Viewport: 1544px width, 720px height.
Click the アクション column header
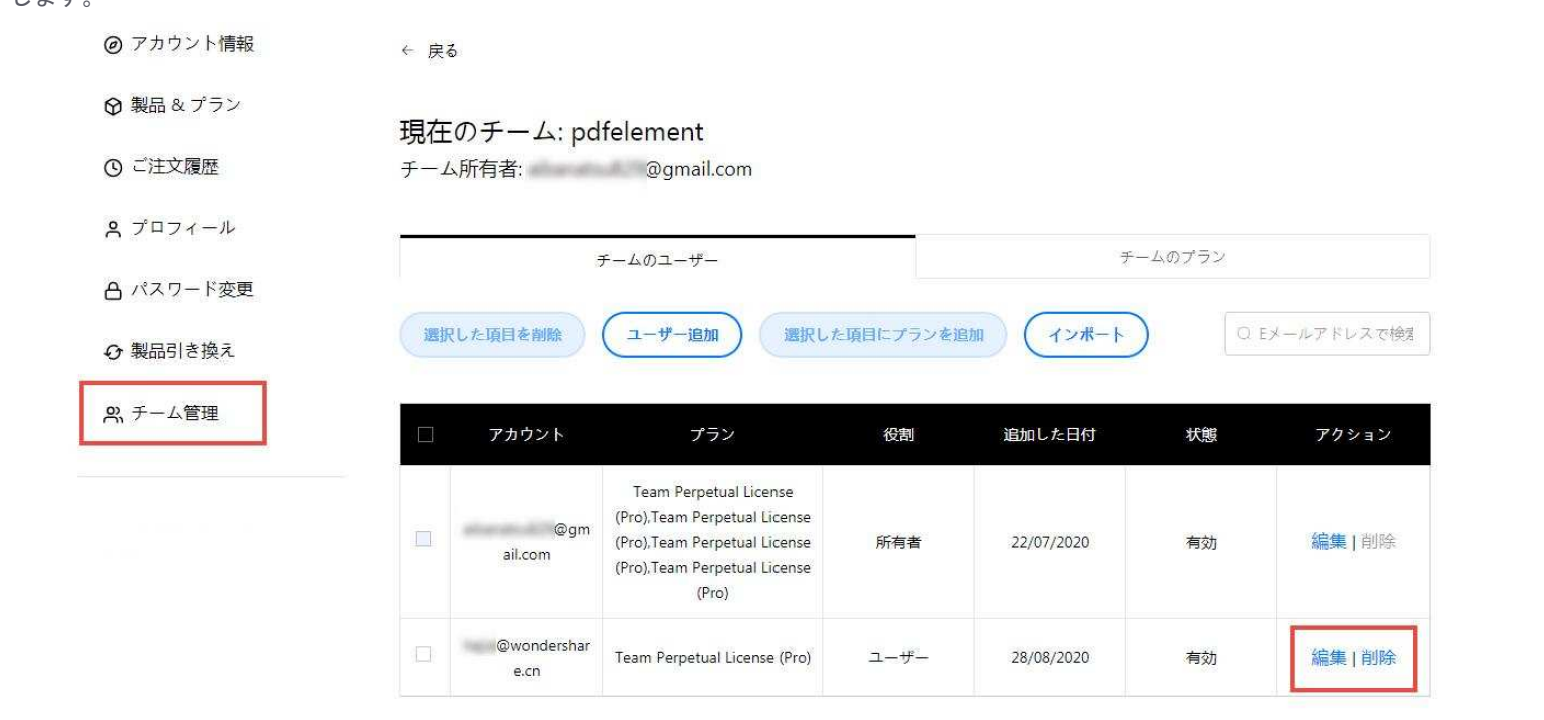click(1353, 435)
